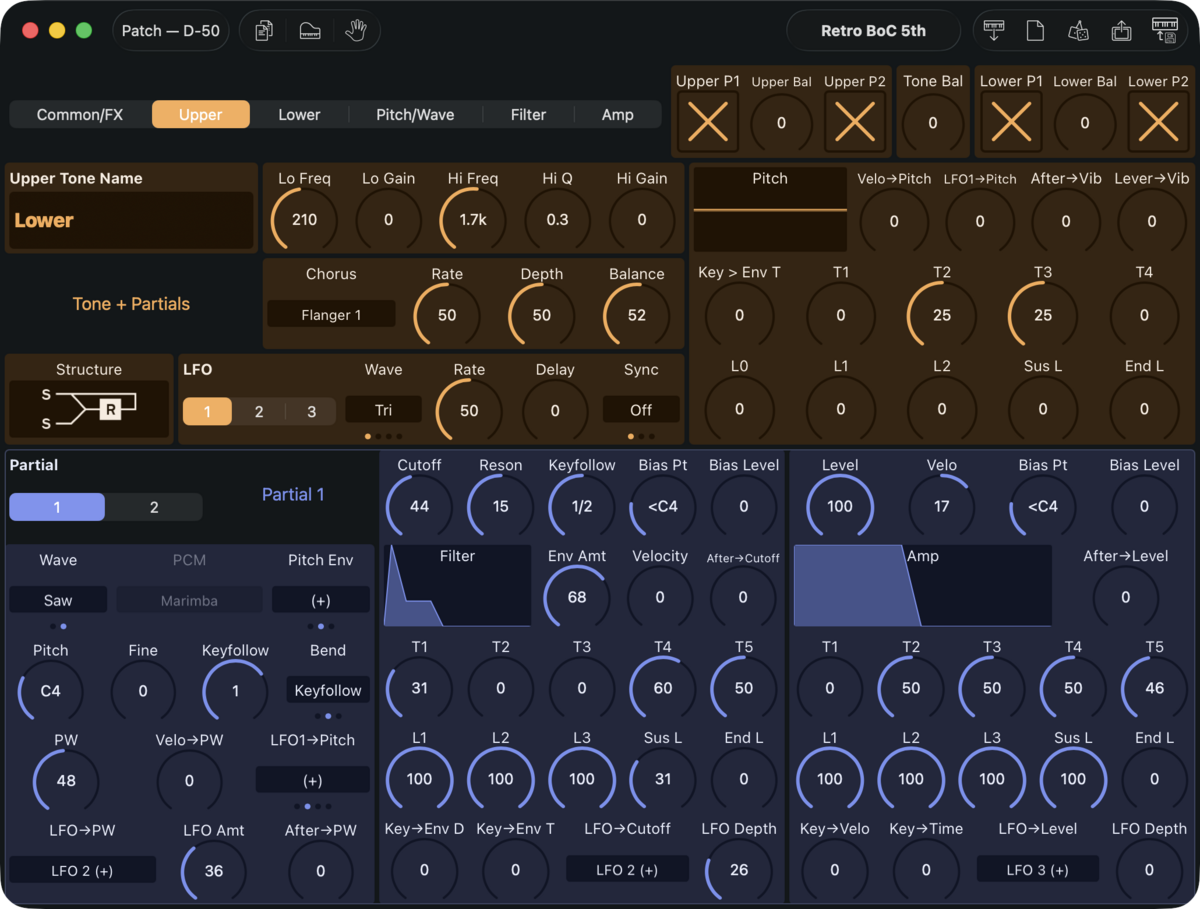Switch to the Filter tab
Viewport: 1200px width, 909px height.
point(528,114)
